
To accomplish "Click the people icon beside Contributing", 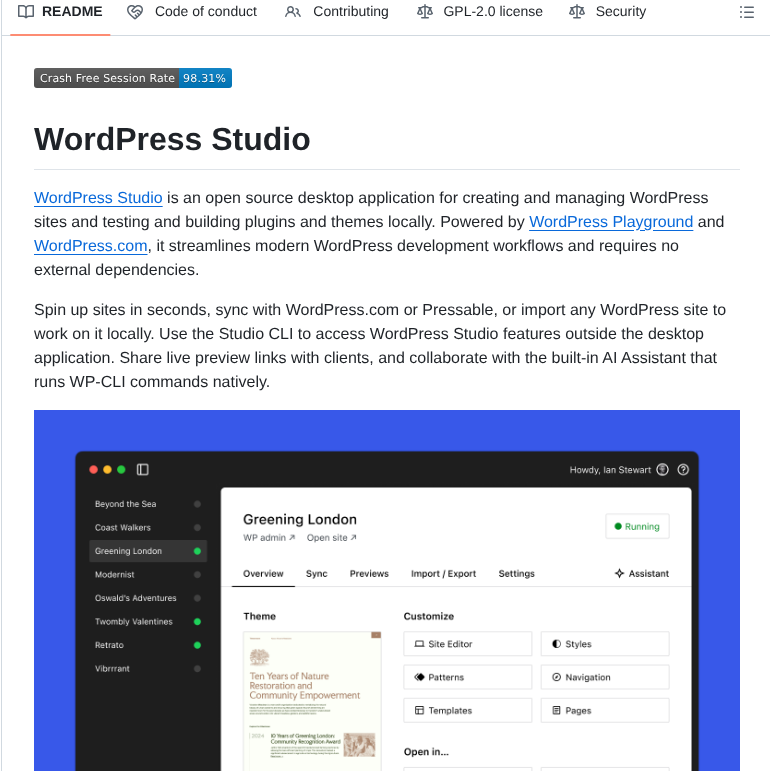I will tap(293, 12).
